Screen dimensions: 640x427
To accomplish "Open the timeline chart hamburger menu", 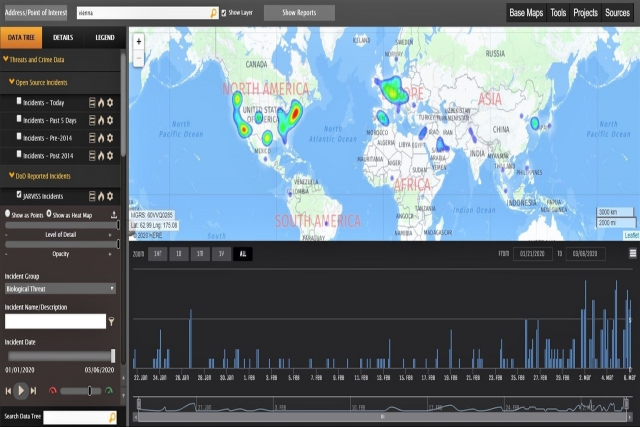I will click(x=633, y=254).
